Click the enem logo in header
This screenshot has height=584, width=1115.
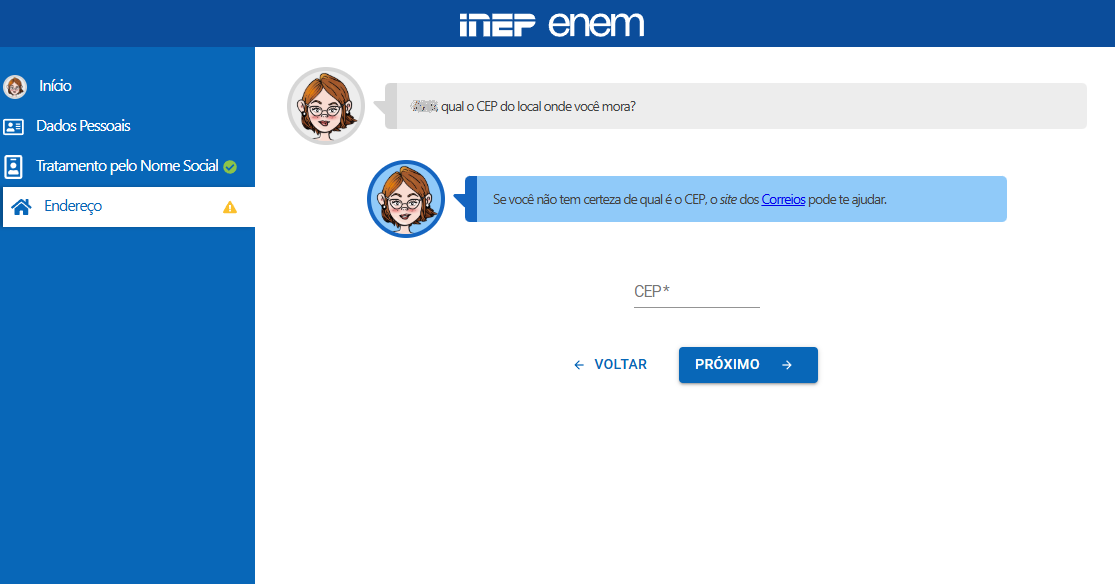point(596,24)
